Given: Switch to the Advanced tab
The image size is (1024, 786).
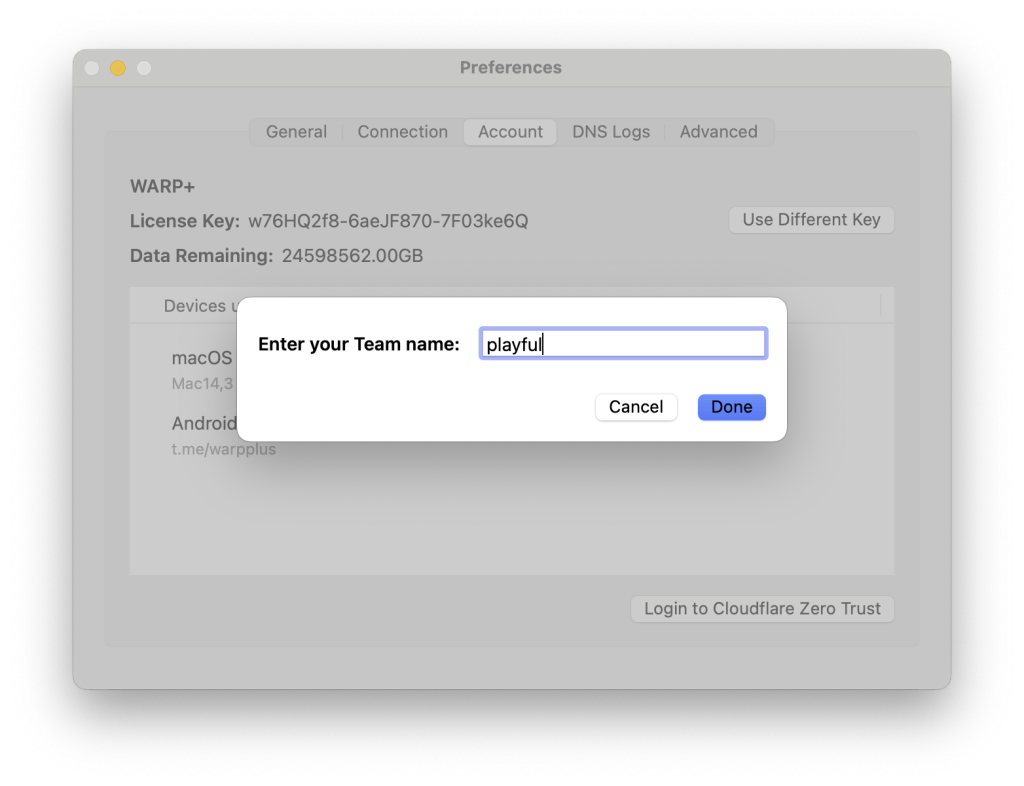Looking at the screenshot, I should click(718, 132).
